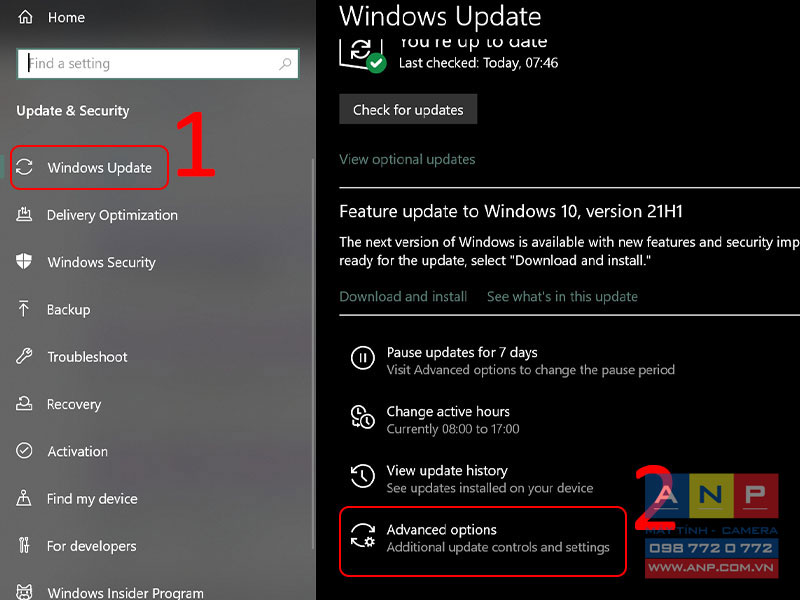This screenshot has width=800, height=600.
Task: Click the sidebar vertical scrollbar
Action: [313, 352]
